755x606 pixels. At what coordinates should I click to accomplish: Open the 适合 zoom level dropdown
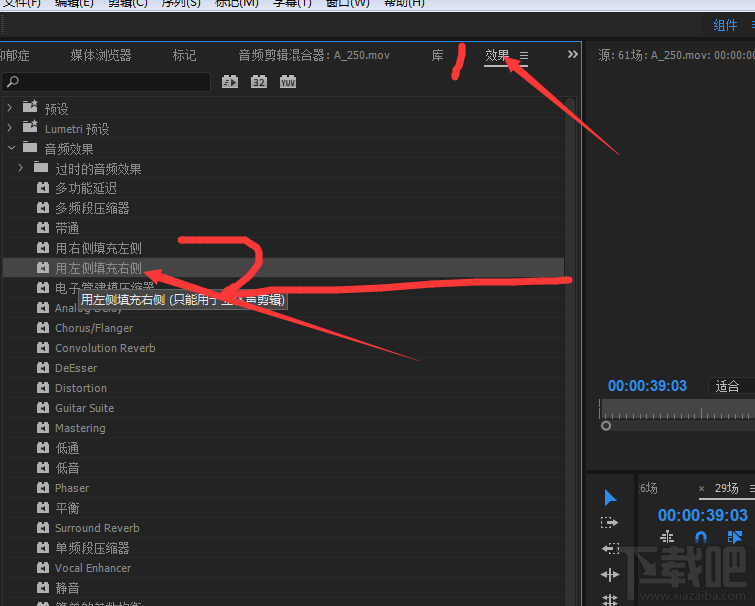coord(731,386)
